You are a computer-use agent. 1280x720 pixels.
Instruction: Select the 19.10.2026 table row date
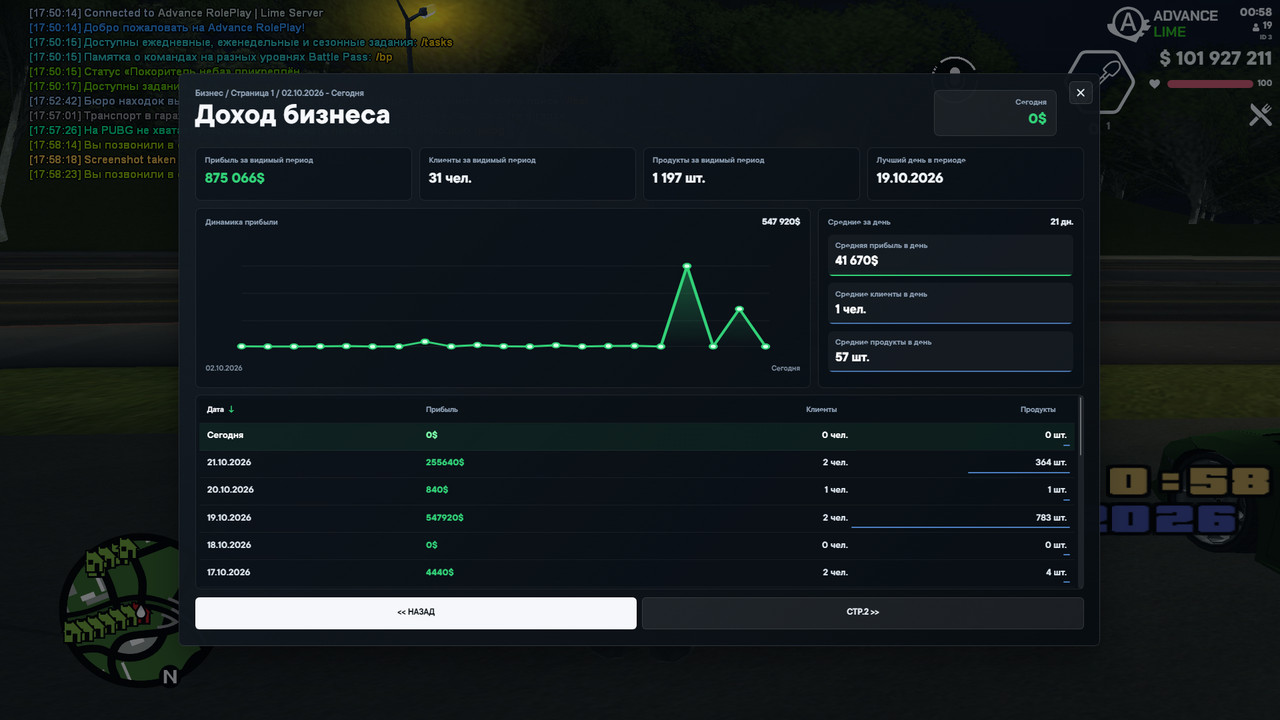coord(229,518)
